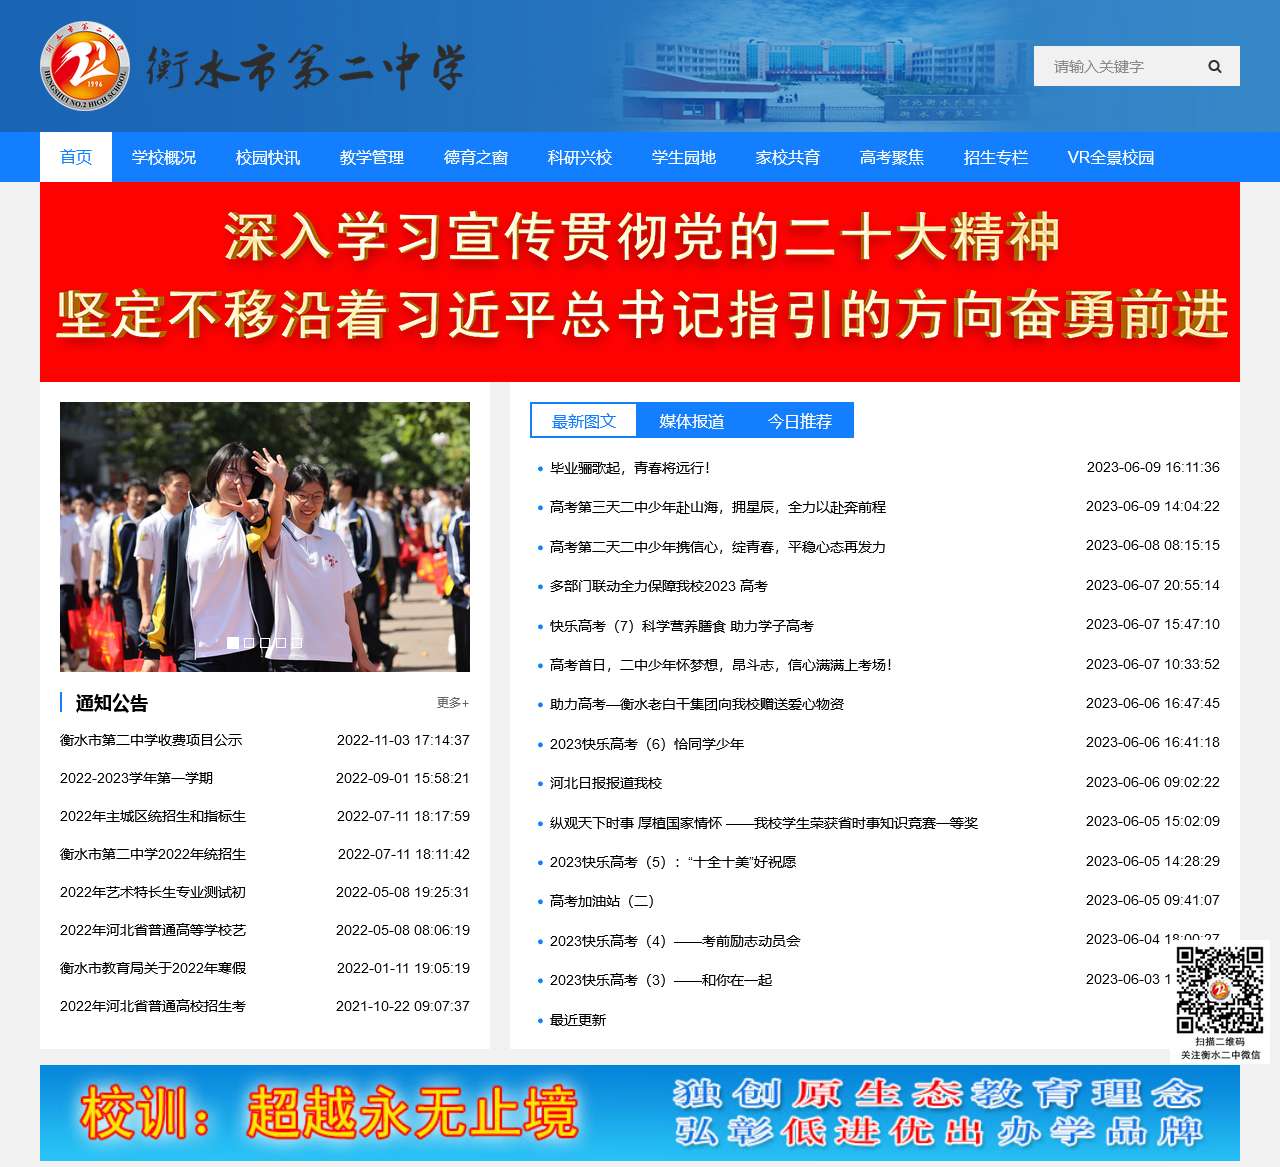Expand notices via the 更多+ link
This screenshot has height=1167, width=1280.
click(x=453, y=703)
